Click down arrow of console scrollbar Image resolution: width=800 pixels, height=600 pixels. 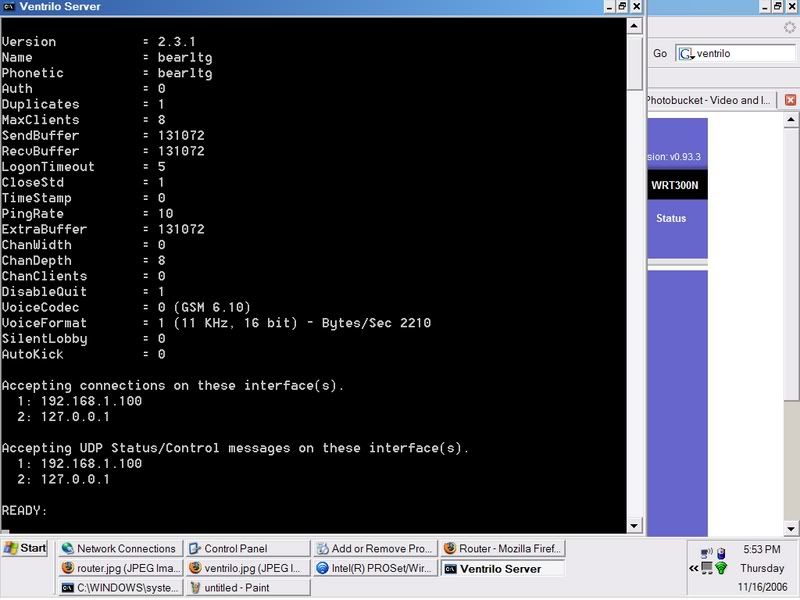(x=634, y=526)
